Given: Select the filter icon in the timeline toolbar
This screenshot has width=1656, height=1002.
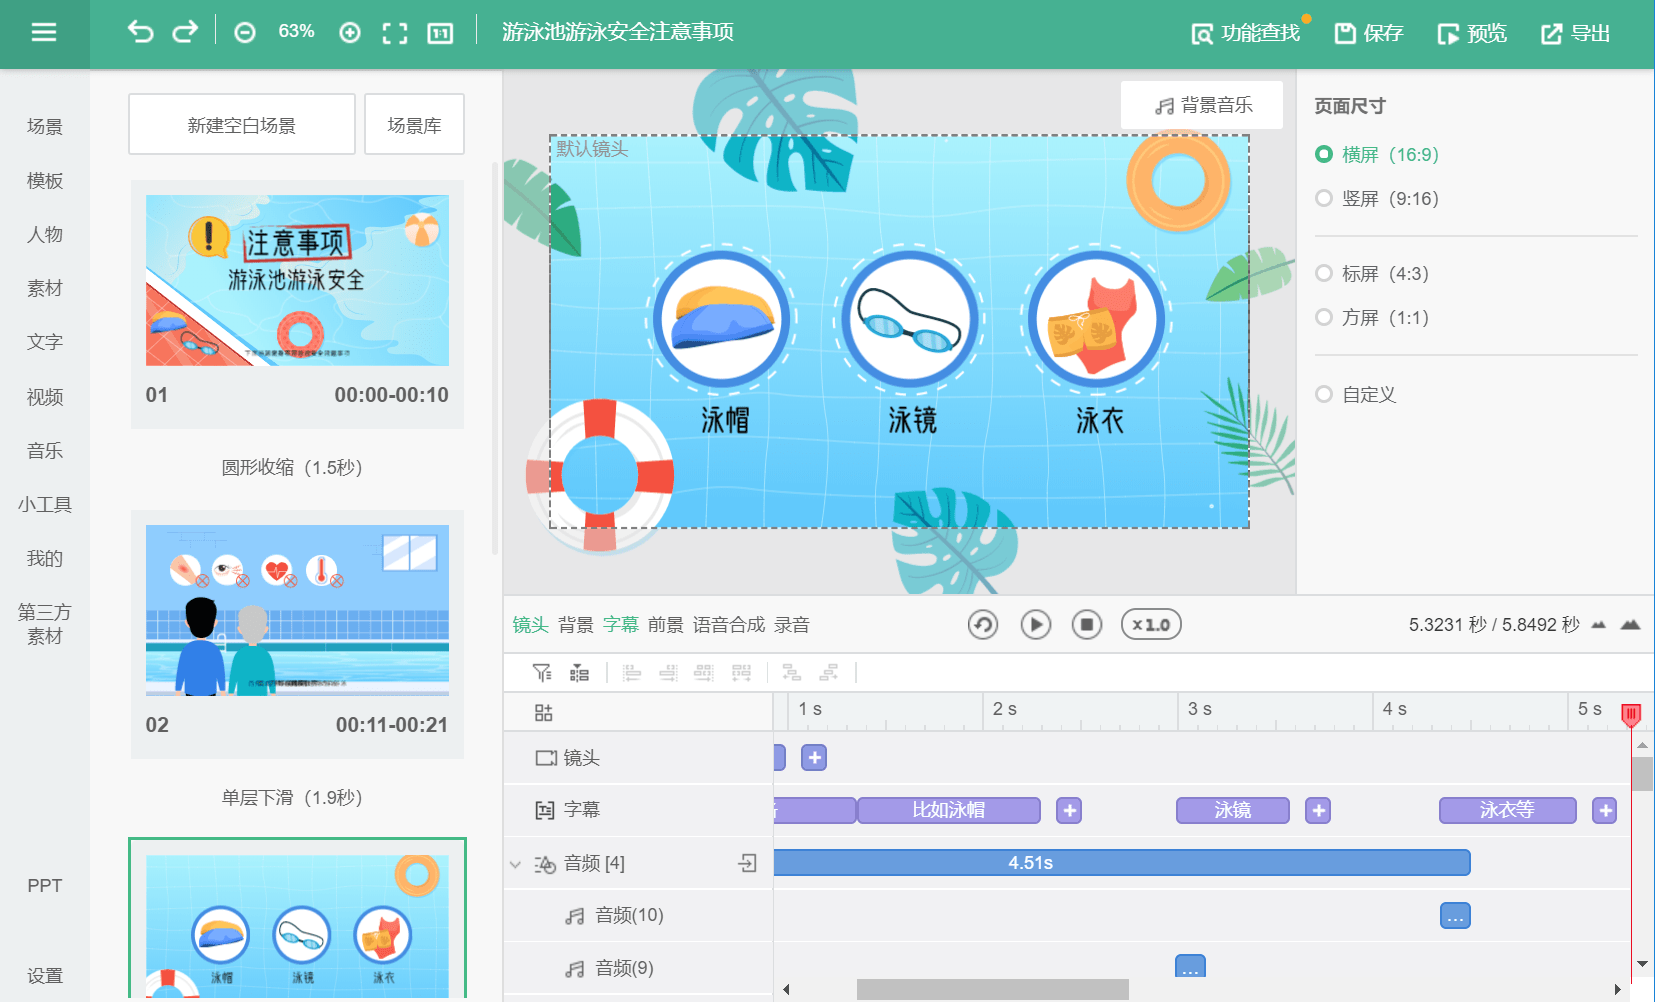Looking at the screenshot, I should click(541, 672).
